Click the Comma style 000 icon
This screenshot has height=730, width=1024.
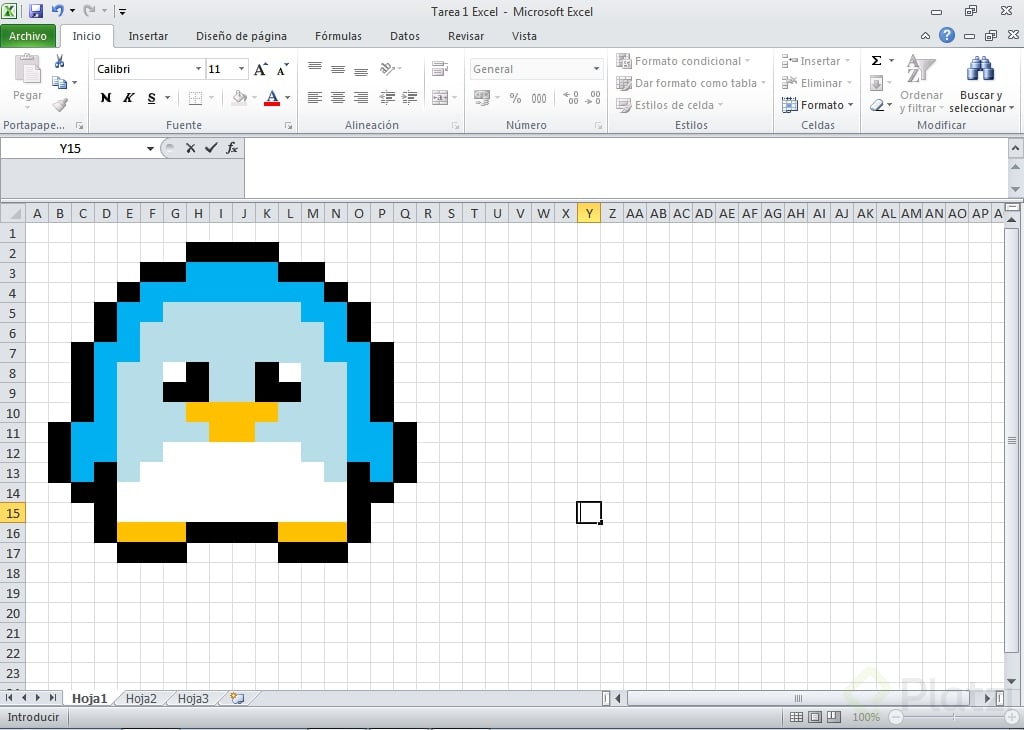click(539, 98)
